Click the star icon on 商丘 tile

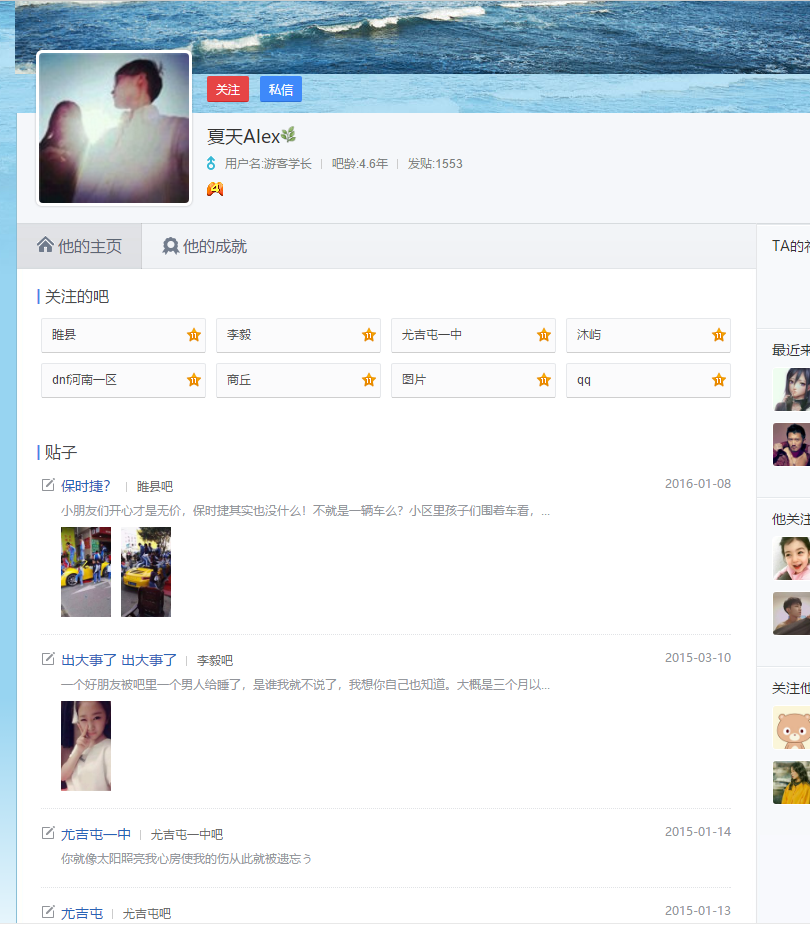click(x=369, y=380)
